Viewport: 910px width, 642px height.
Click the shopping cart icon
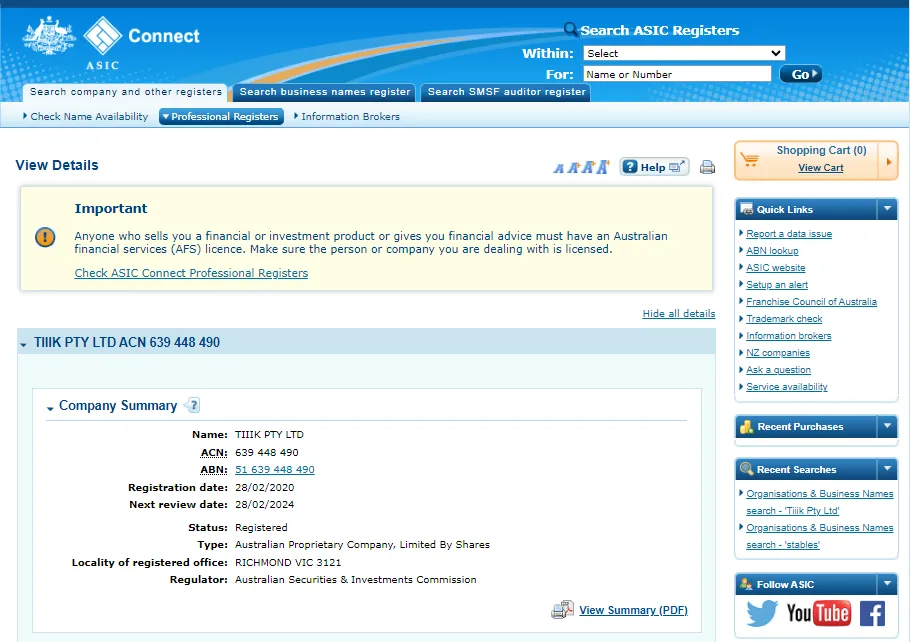(x=750, y=160)
